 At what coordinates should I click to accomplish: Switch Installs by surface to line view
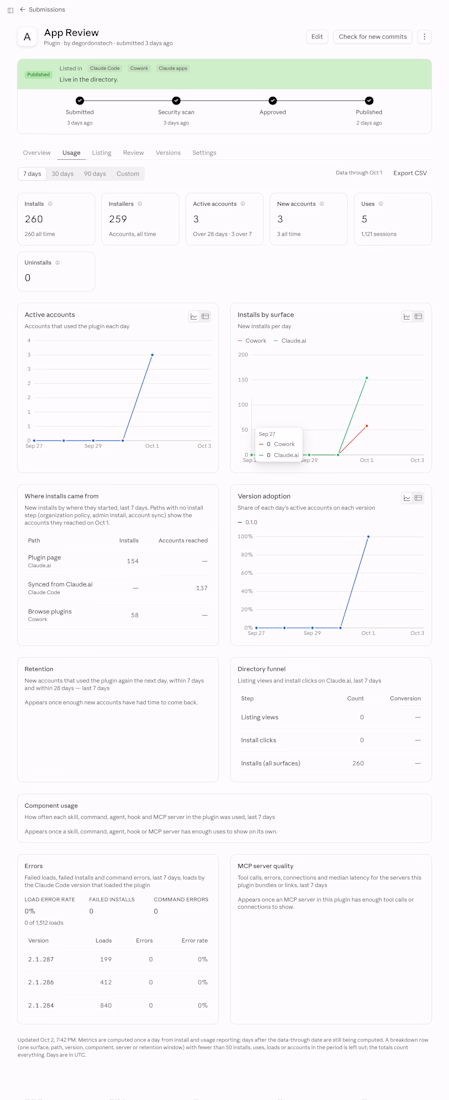(x=407, y=317)
